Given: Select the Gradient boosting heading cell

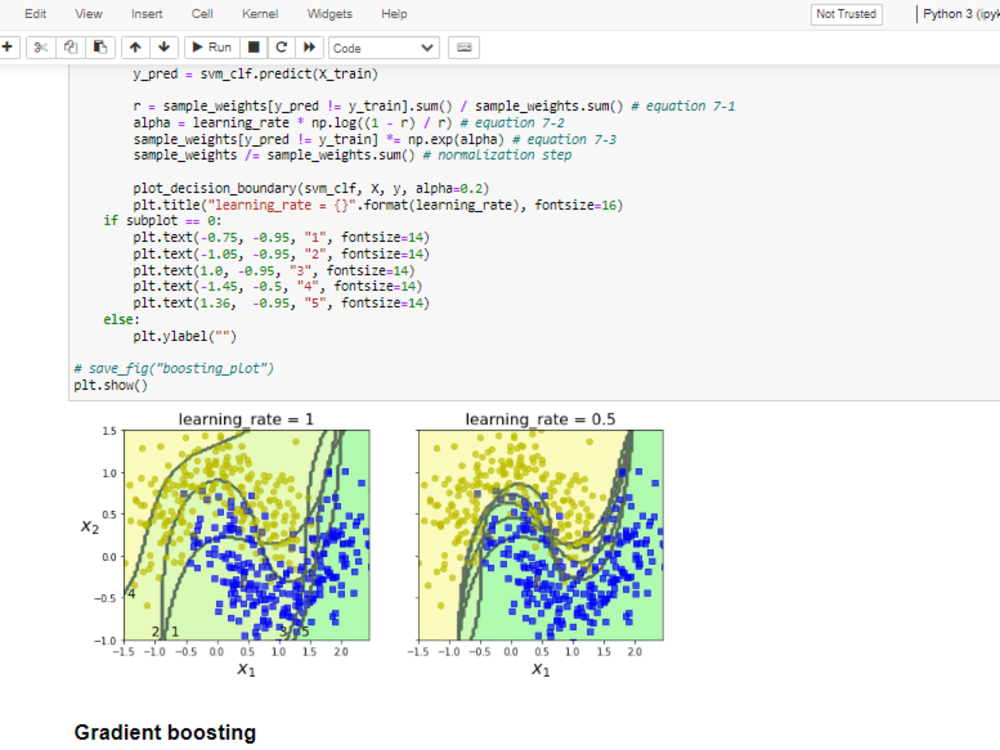Looking at the screenshot, I should [x=165, y=732].
